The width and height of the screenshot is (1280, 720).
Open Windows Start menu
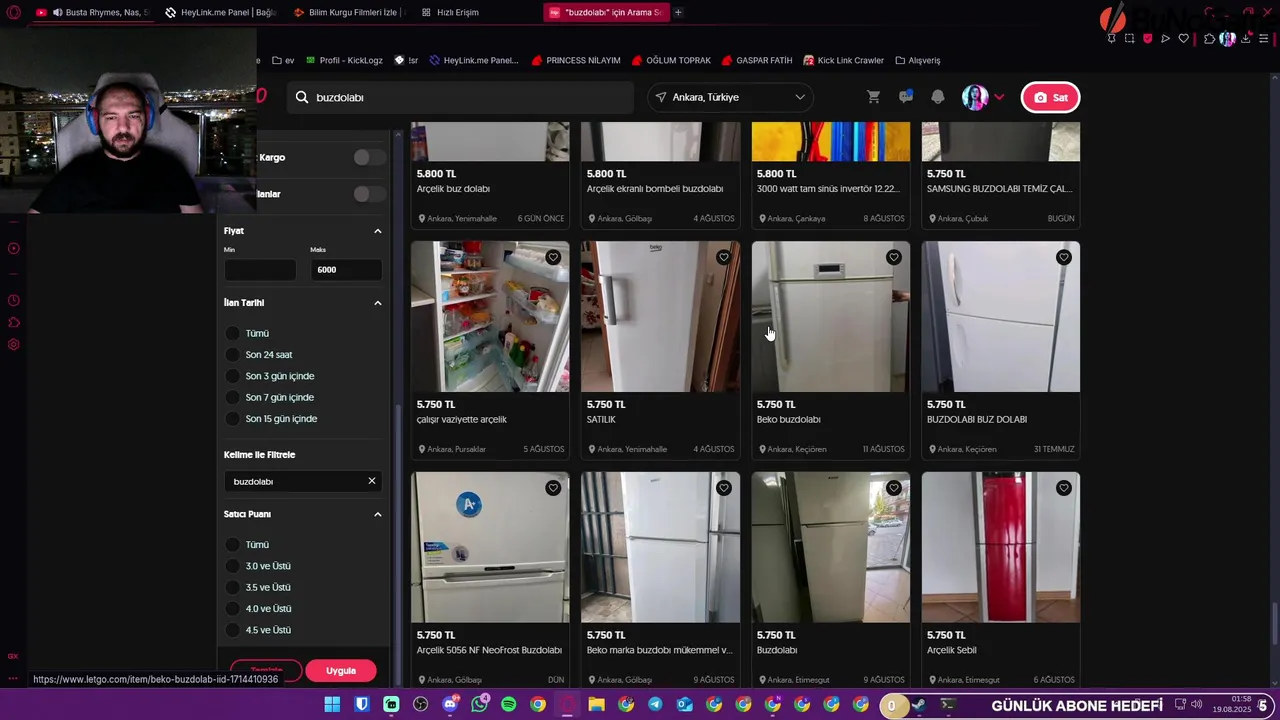(x=332, y=705)
